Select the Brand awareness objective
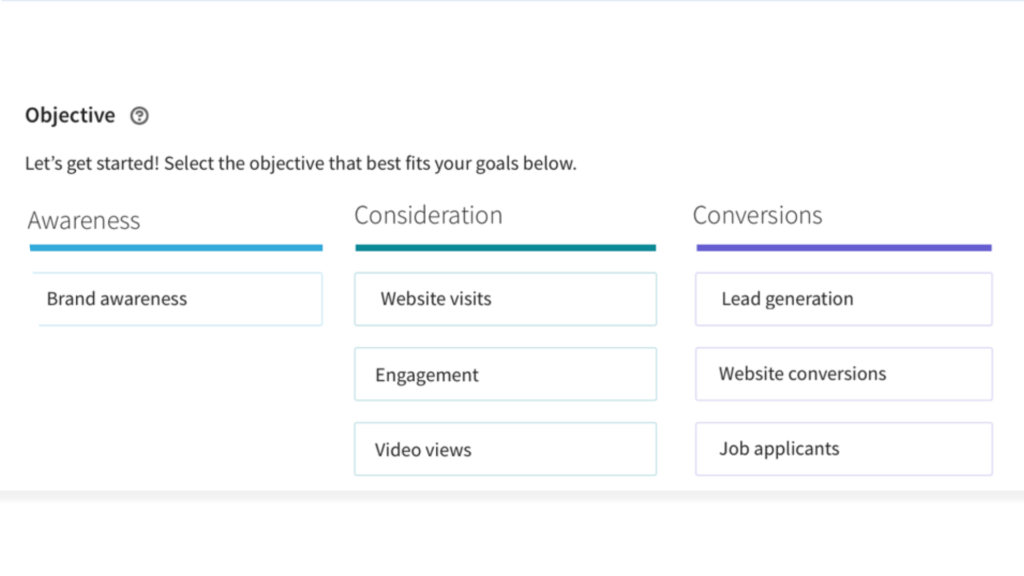Screen dimensions: 1024x576 pos(178,299)
